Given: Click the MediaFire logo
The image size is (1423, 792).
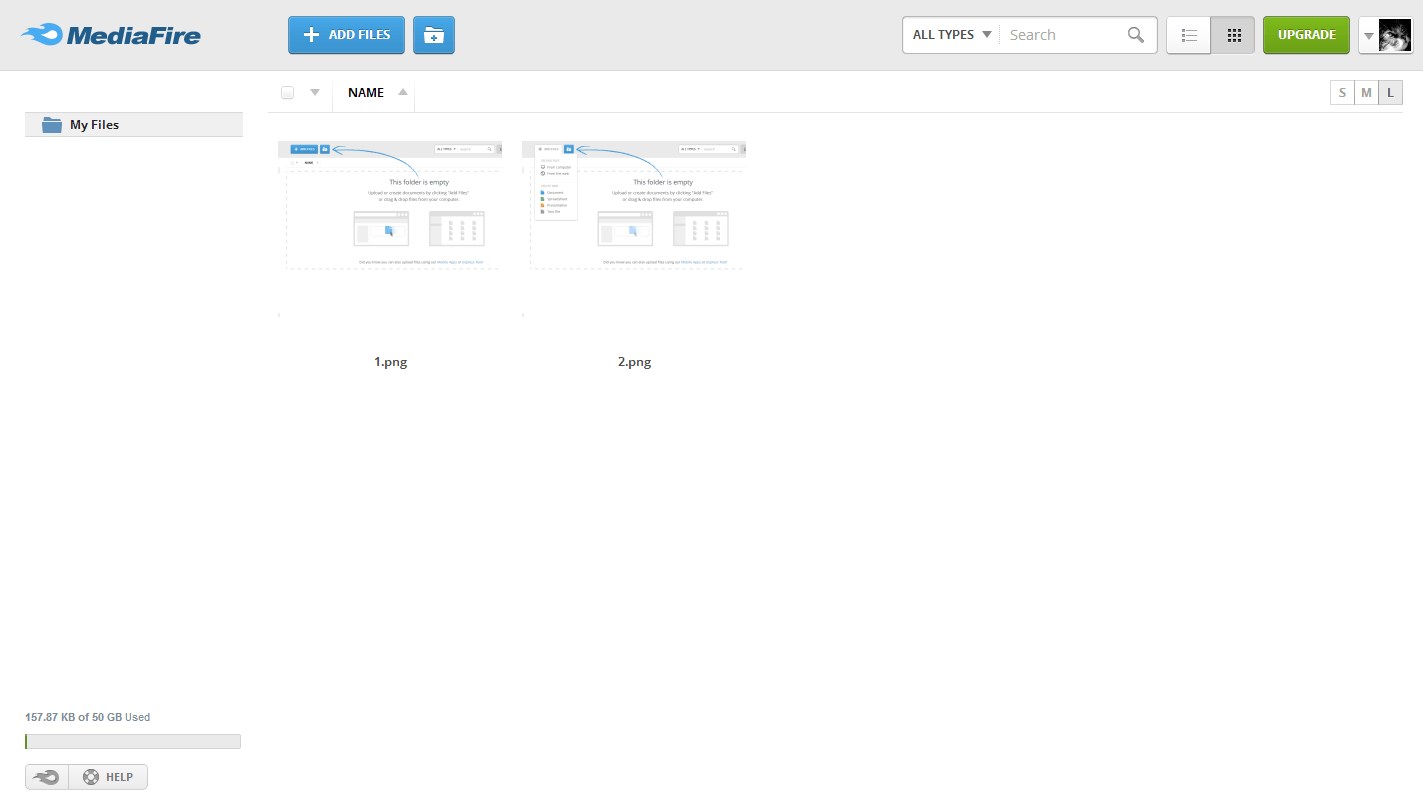Looking at the screenshot, I should tap(111, 35).
